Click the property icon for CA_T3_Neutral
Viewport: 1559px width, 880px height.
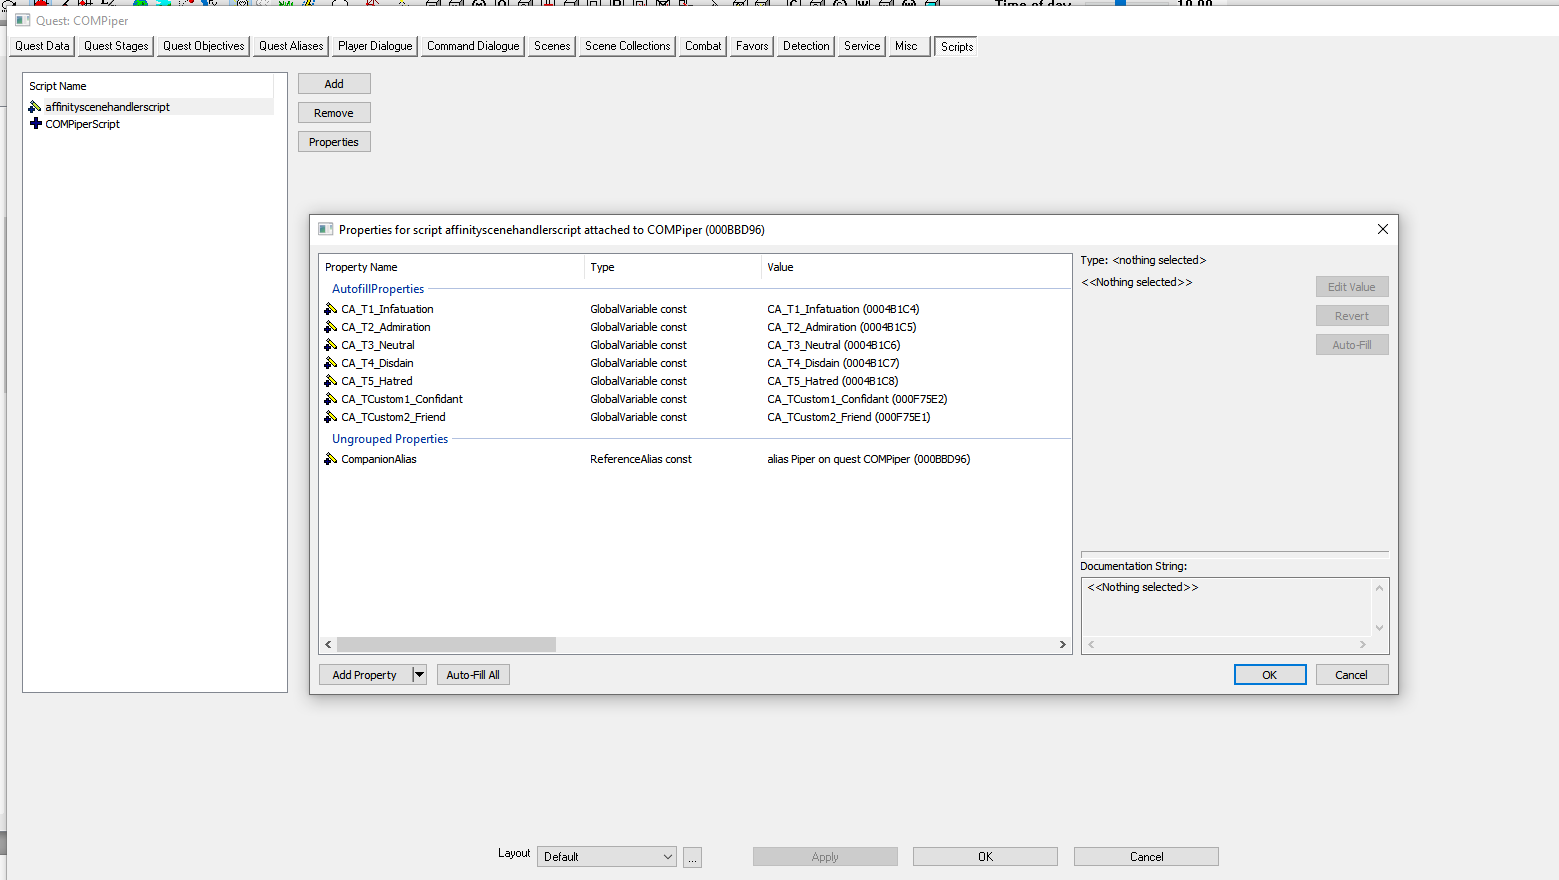331,345
